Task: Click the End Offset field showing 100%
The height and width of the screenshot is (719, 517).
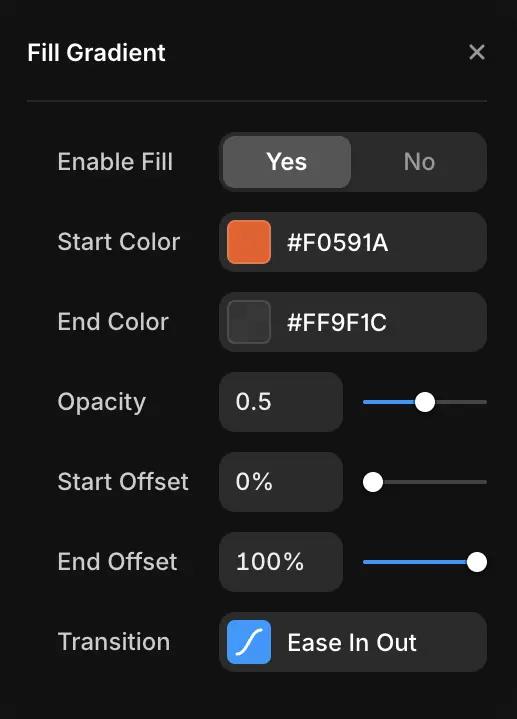Action: coord(281,562)
